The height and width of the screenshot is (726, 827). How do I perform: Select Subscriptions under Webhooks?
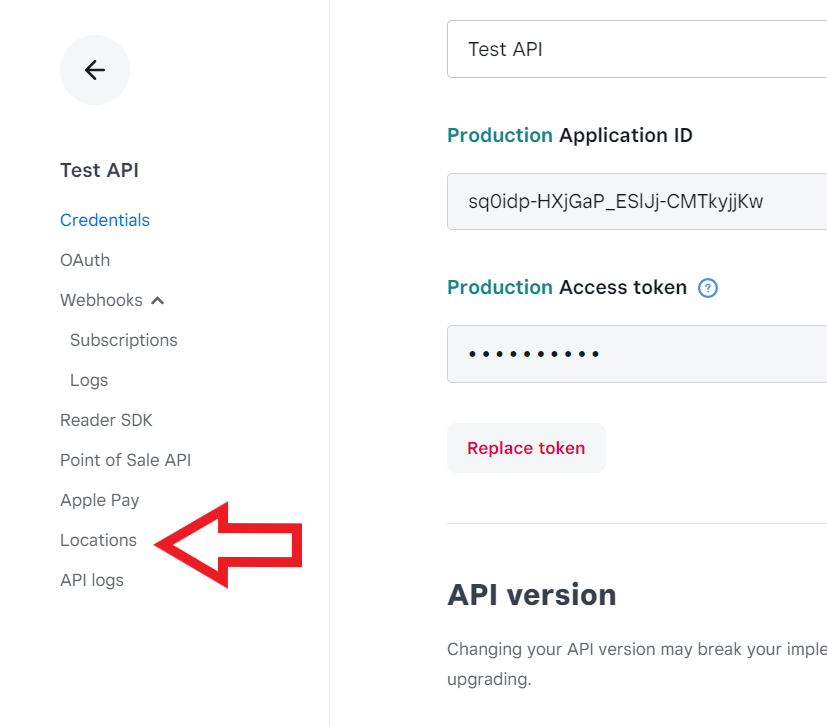(x=124, y=341)
